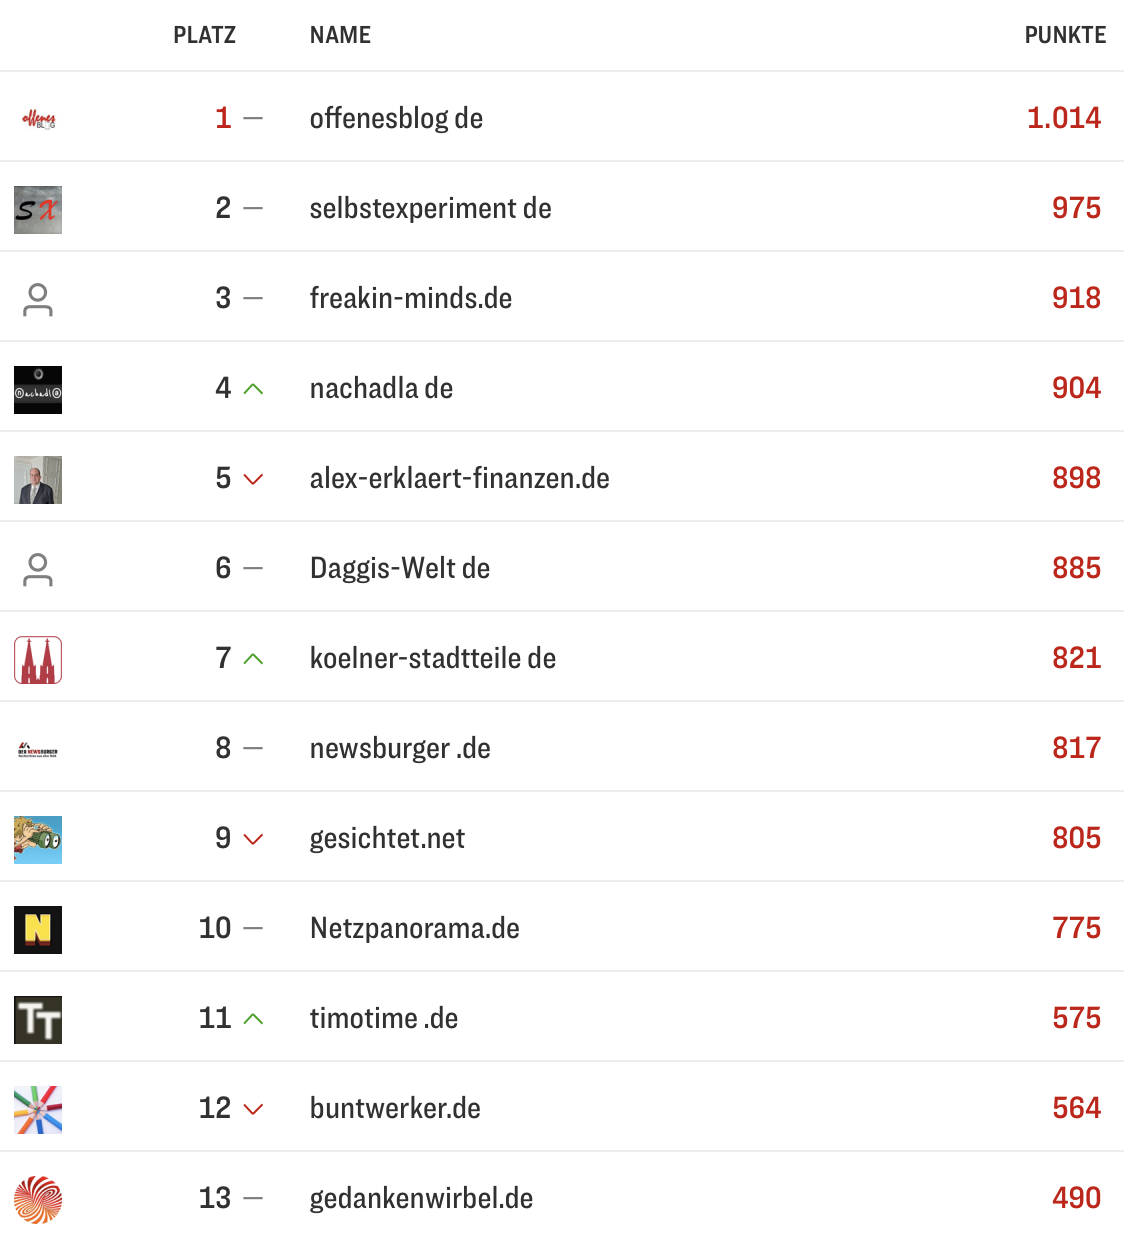Open the gesichtet.net link
Viewport: 1124px width, 1238px height.
coord(386,839)
